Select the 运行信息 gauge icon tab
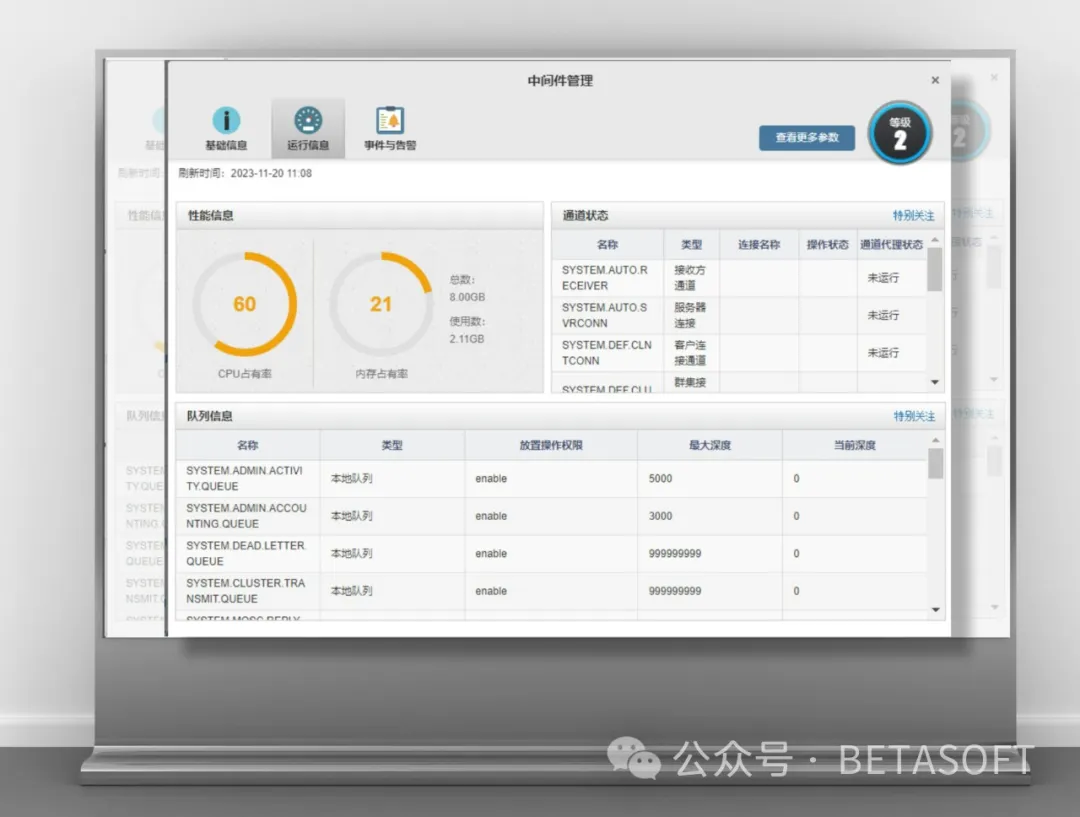The height and width of the screenshot is (817, 1080). (308, 129)
